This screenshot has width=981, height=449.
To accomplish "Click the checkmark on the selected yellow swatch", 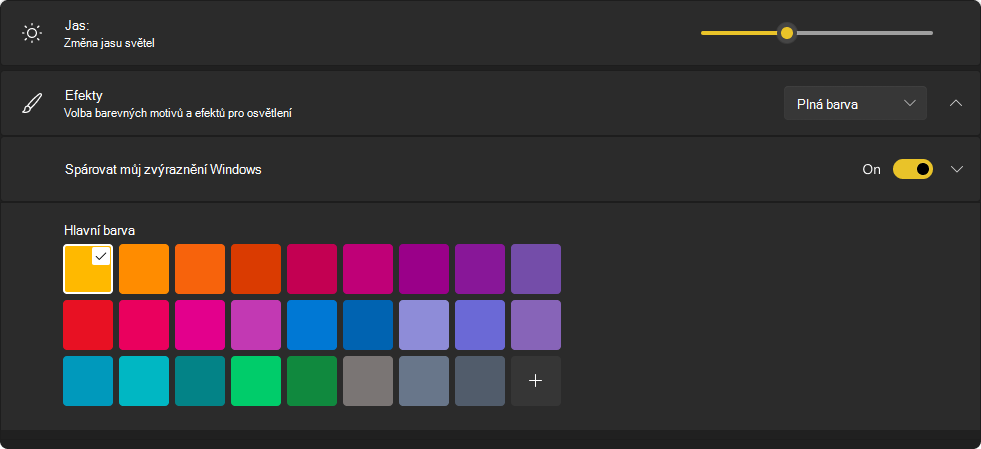I will click(101, 256).
